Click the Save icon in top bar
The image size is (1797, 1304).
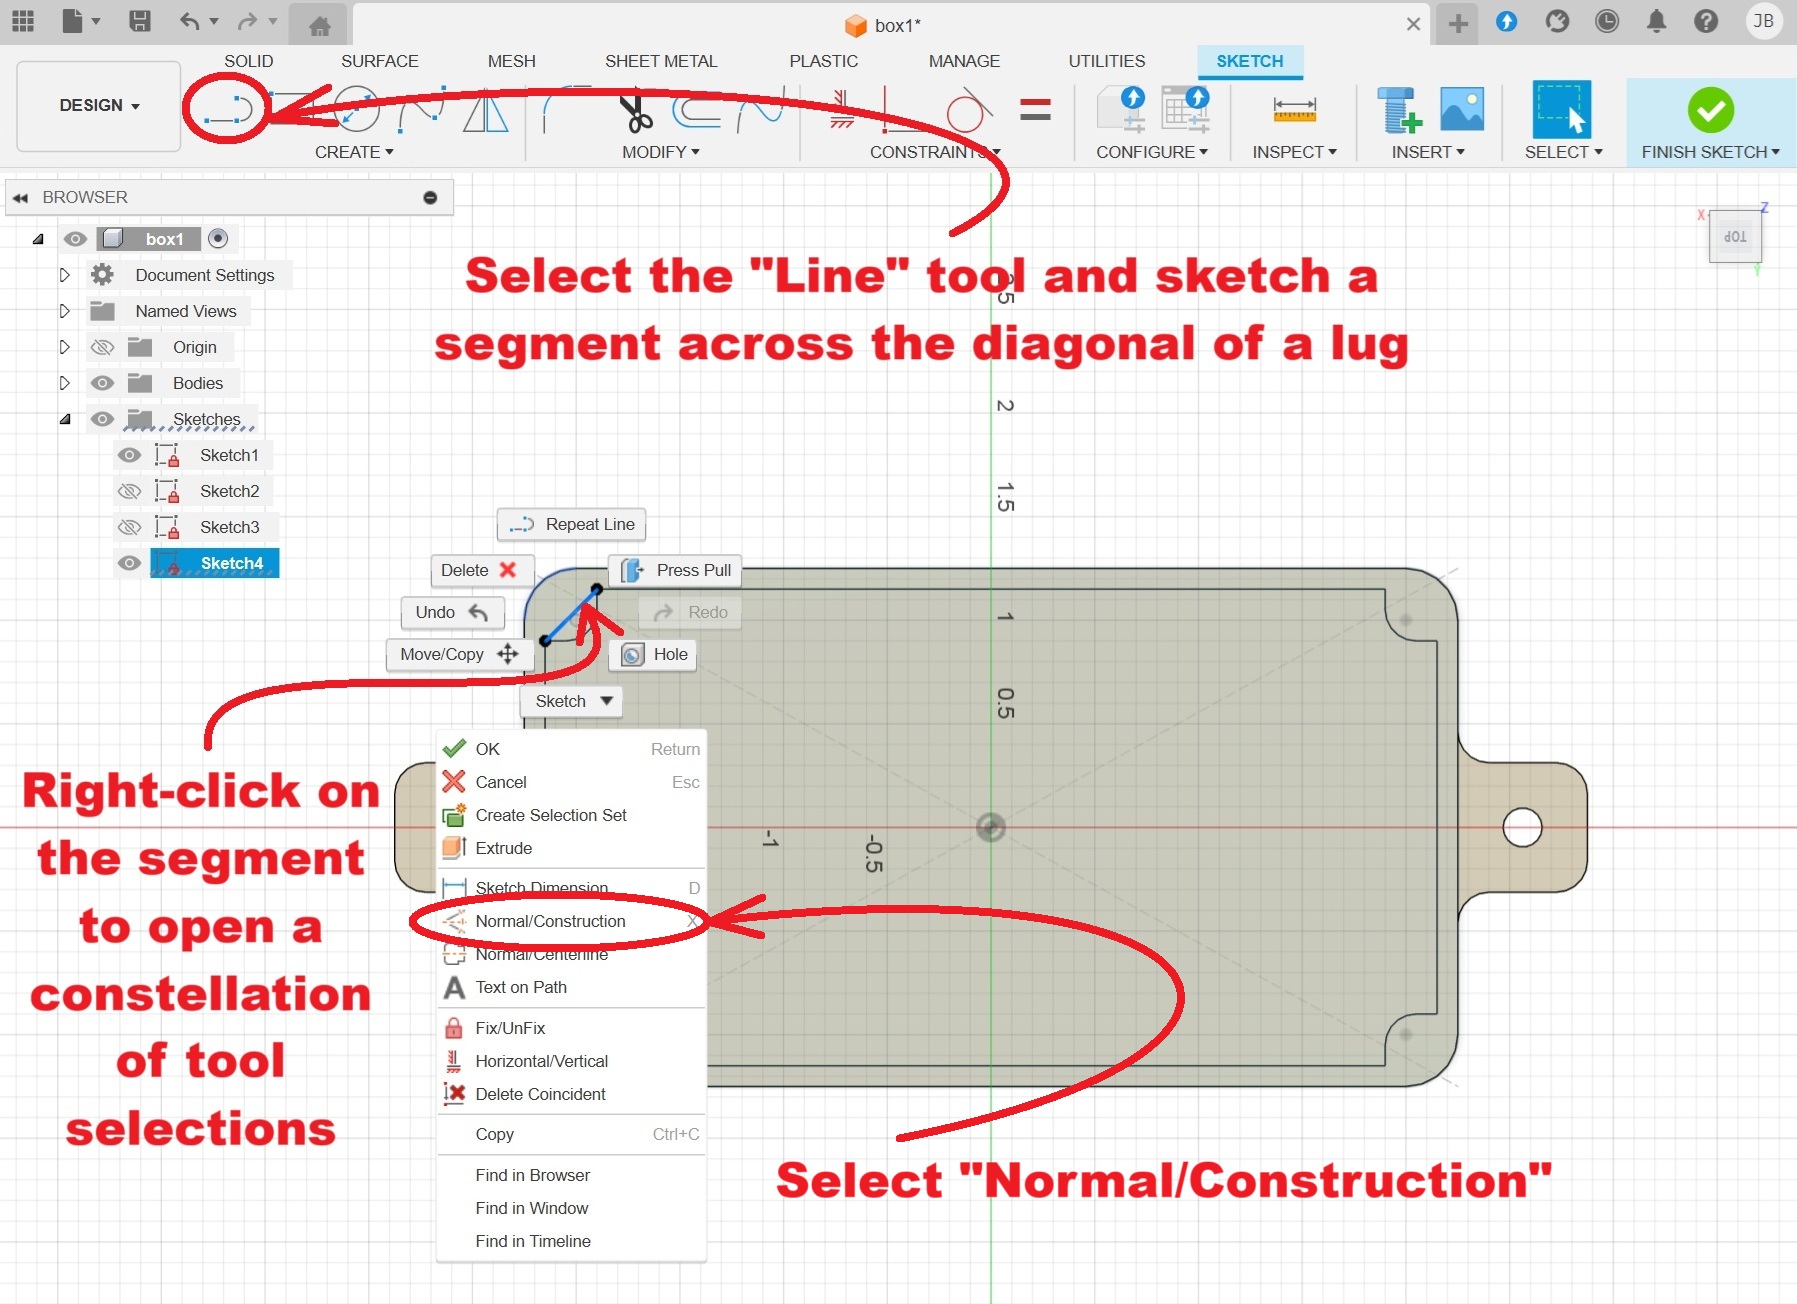pyautogui.click(x=140, y=22)
